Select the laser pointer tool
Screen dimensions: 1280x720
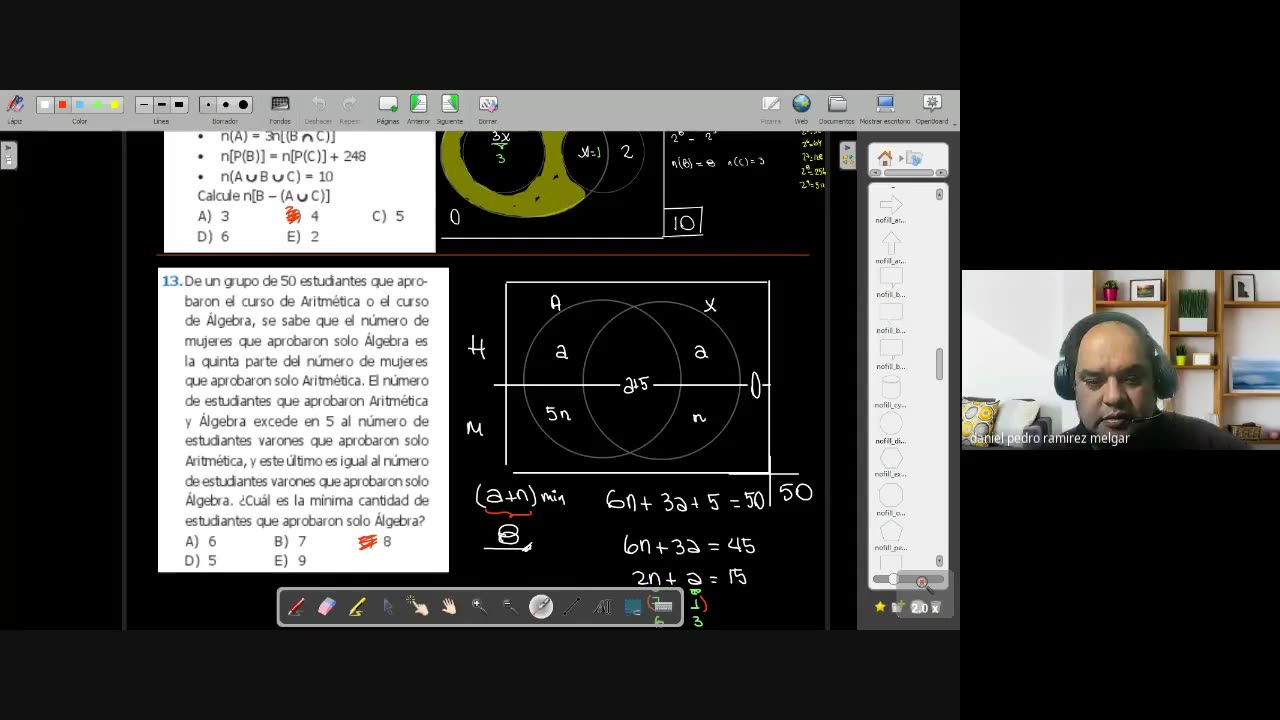coord(541,607)
